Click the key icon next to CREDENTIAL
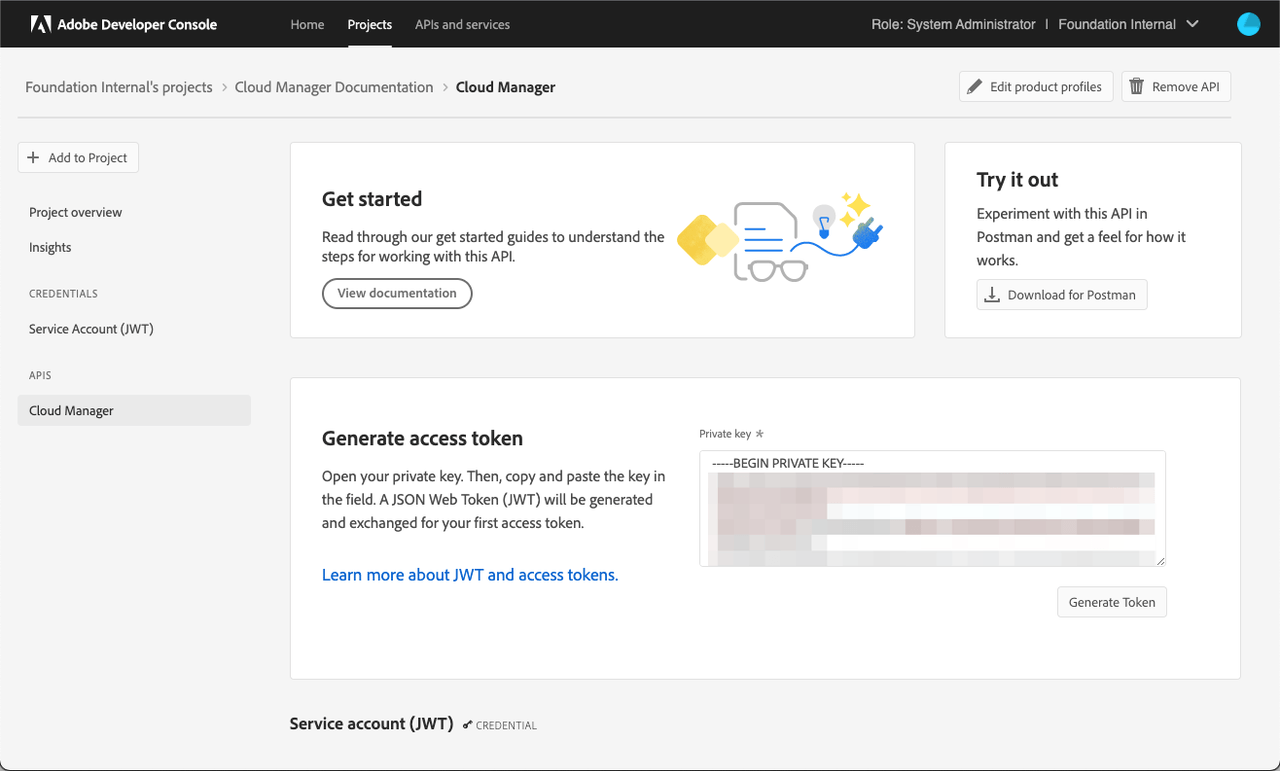 point(467,725)
